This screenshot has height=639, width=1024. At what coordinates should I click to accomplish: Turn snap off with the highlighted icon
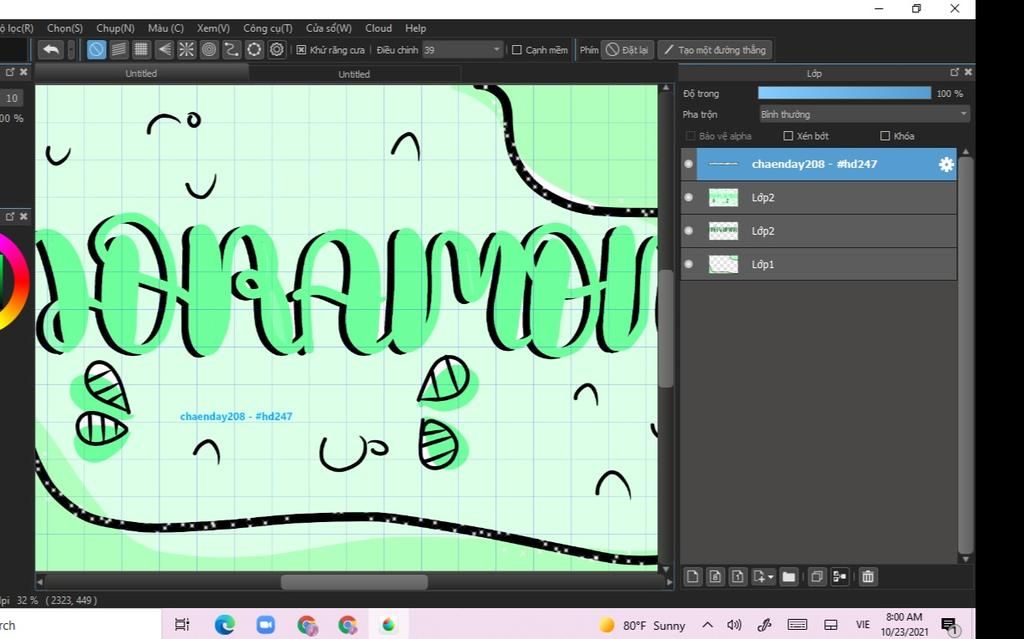click(x=96, y=50)
